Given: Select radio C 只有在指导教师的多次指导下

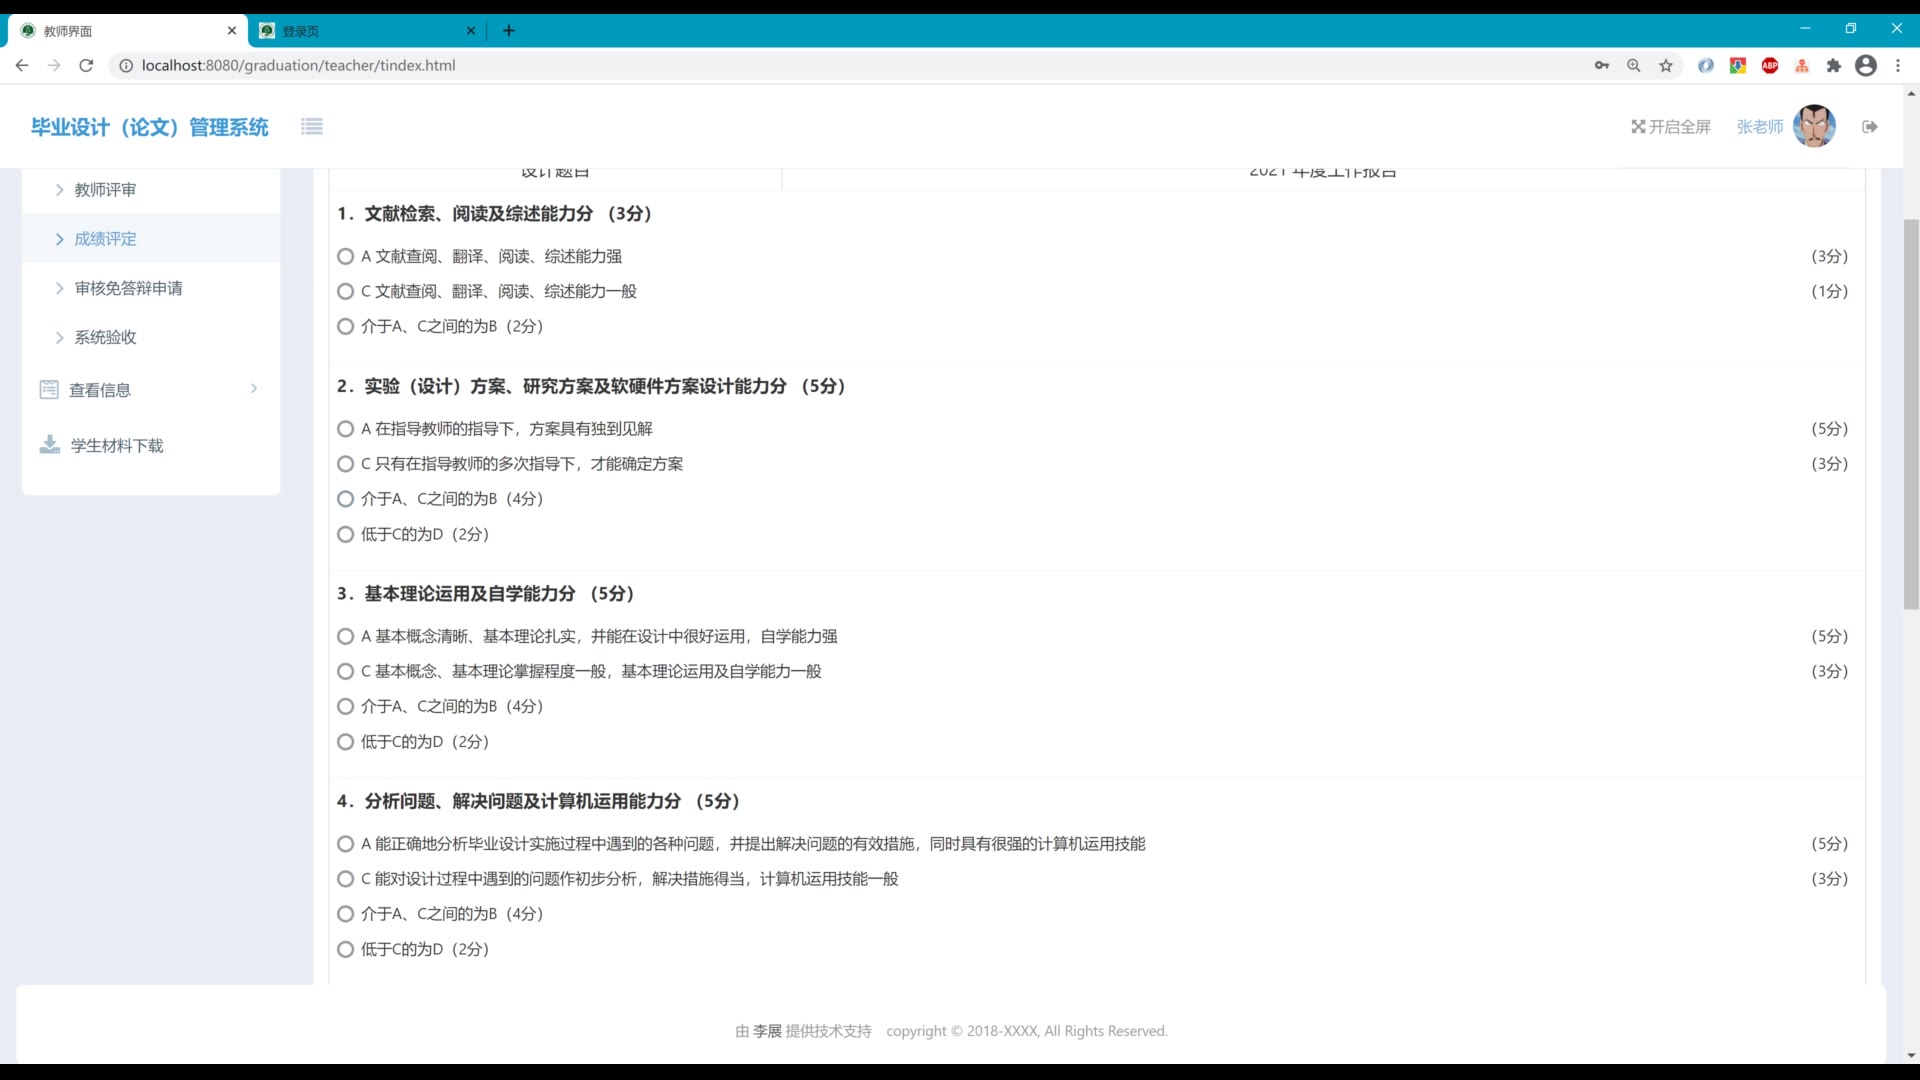Looking at the screenshot, I should [x=346, y=464].
